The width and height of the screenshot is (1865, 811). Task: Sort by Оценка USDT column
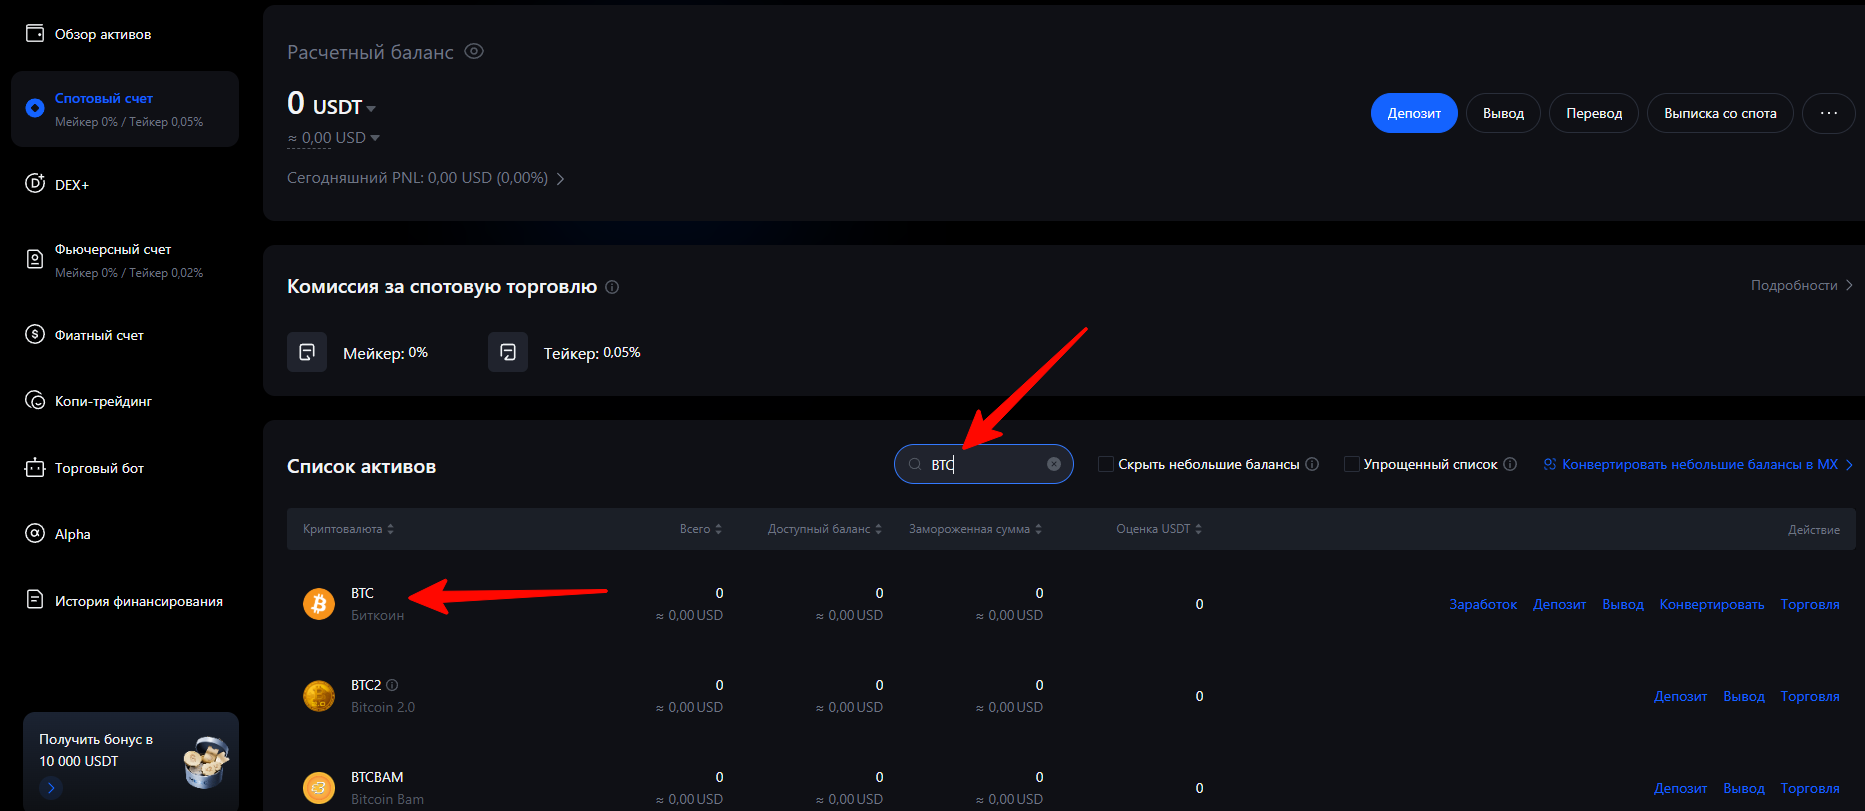point(1159,529)
